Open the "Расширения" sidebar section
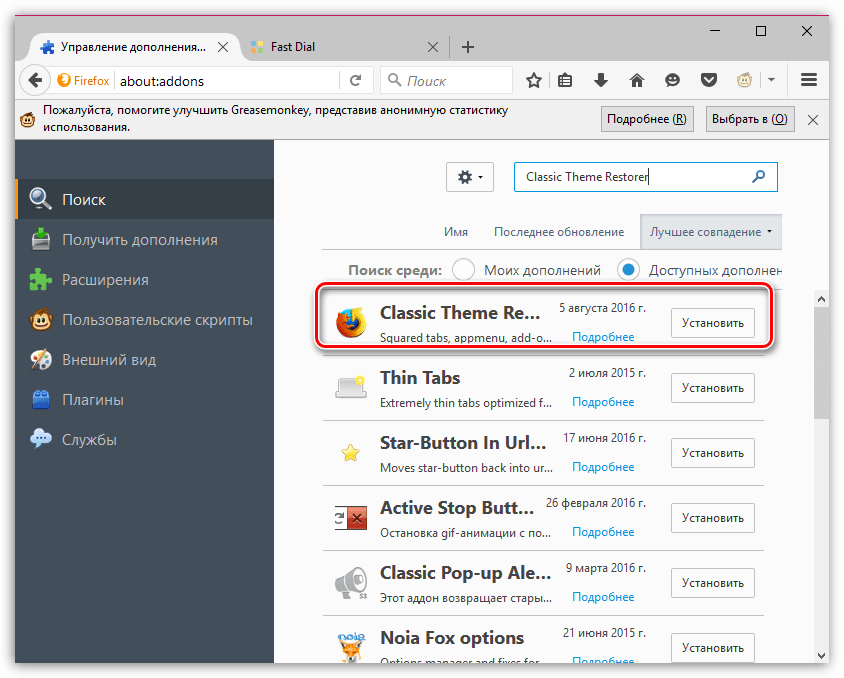This screenshot has height=678, width=844. [x=105, y=280]
